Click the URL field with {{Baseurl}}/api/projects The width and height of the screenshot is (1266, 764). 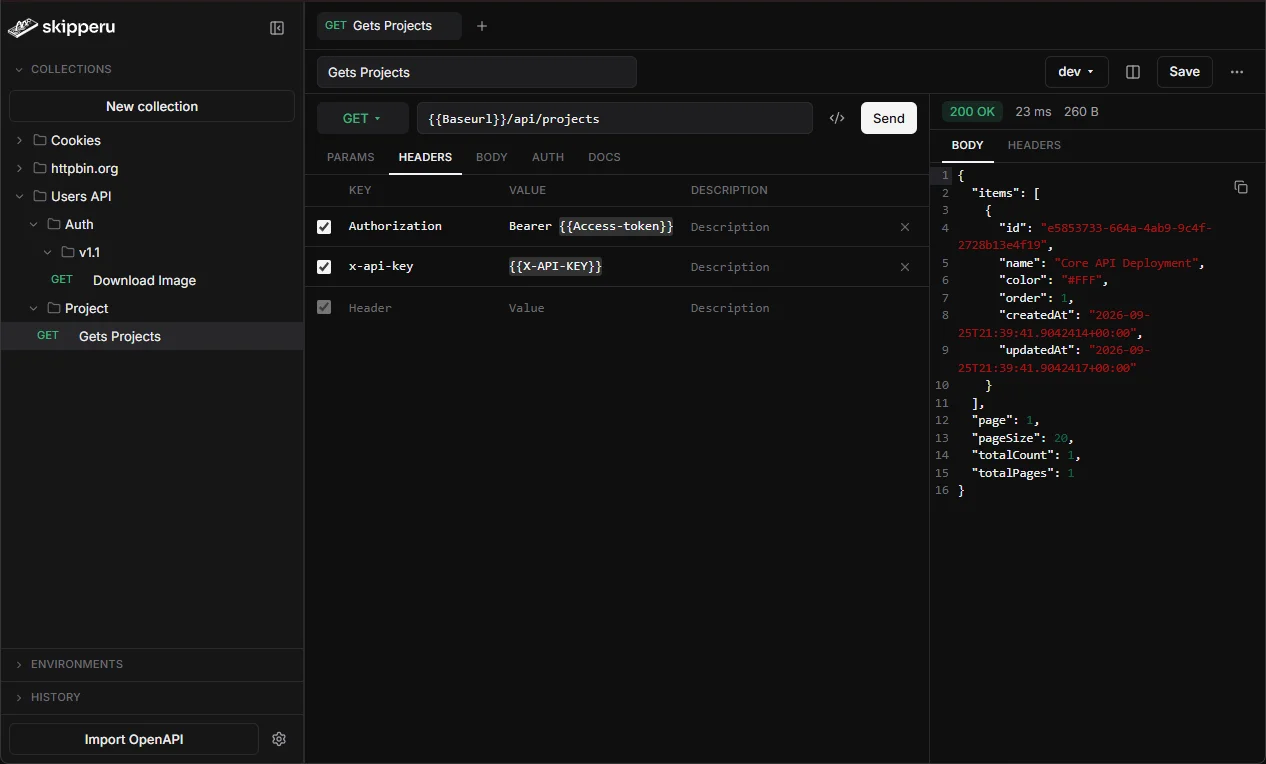pos(615,118)
